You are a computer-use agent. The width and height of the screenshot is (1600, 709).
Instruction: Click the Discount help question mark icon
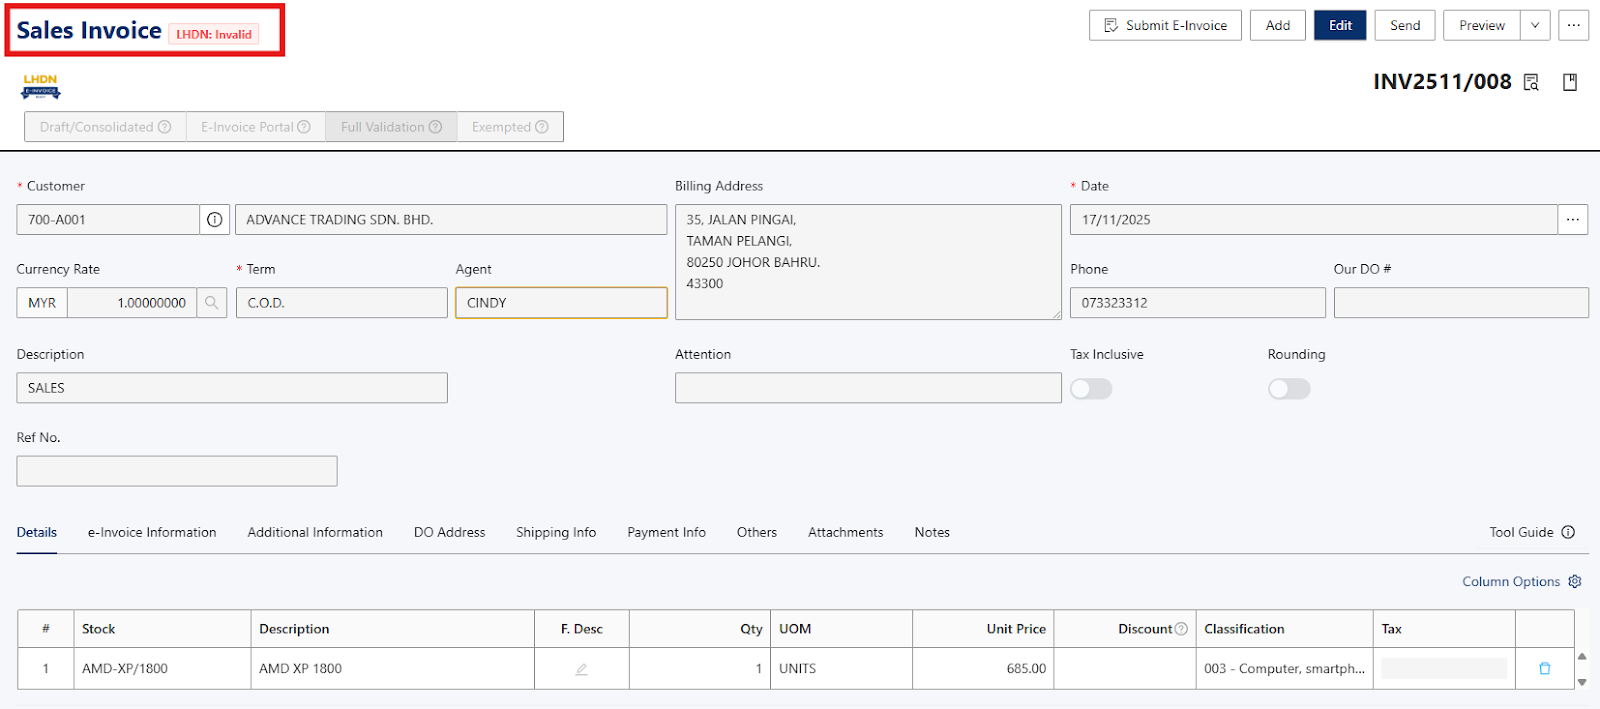click(1181, 629)
